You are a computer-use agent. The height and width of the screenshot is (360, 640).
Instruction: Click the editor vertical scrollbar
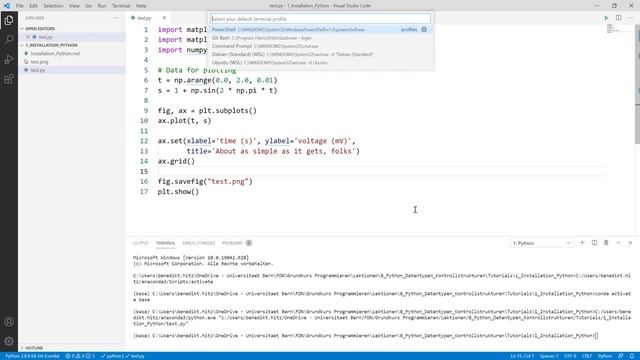pos(638,84)
